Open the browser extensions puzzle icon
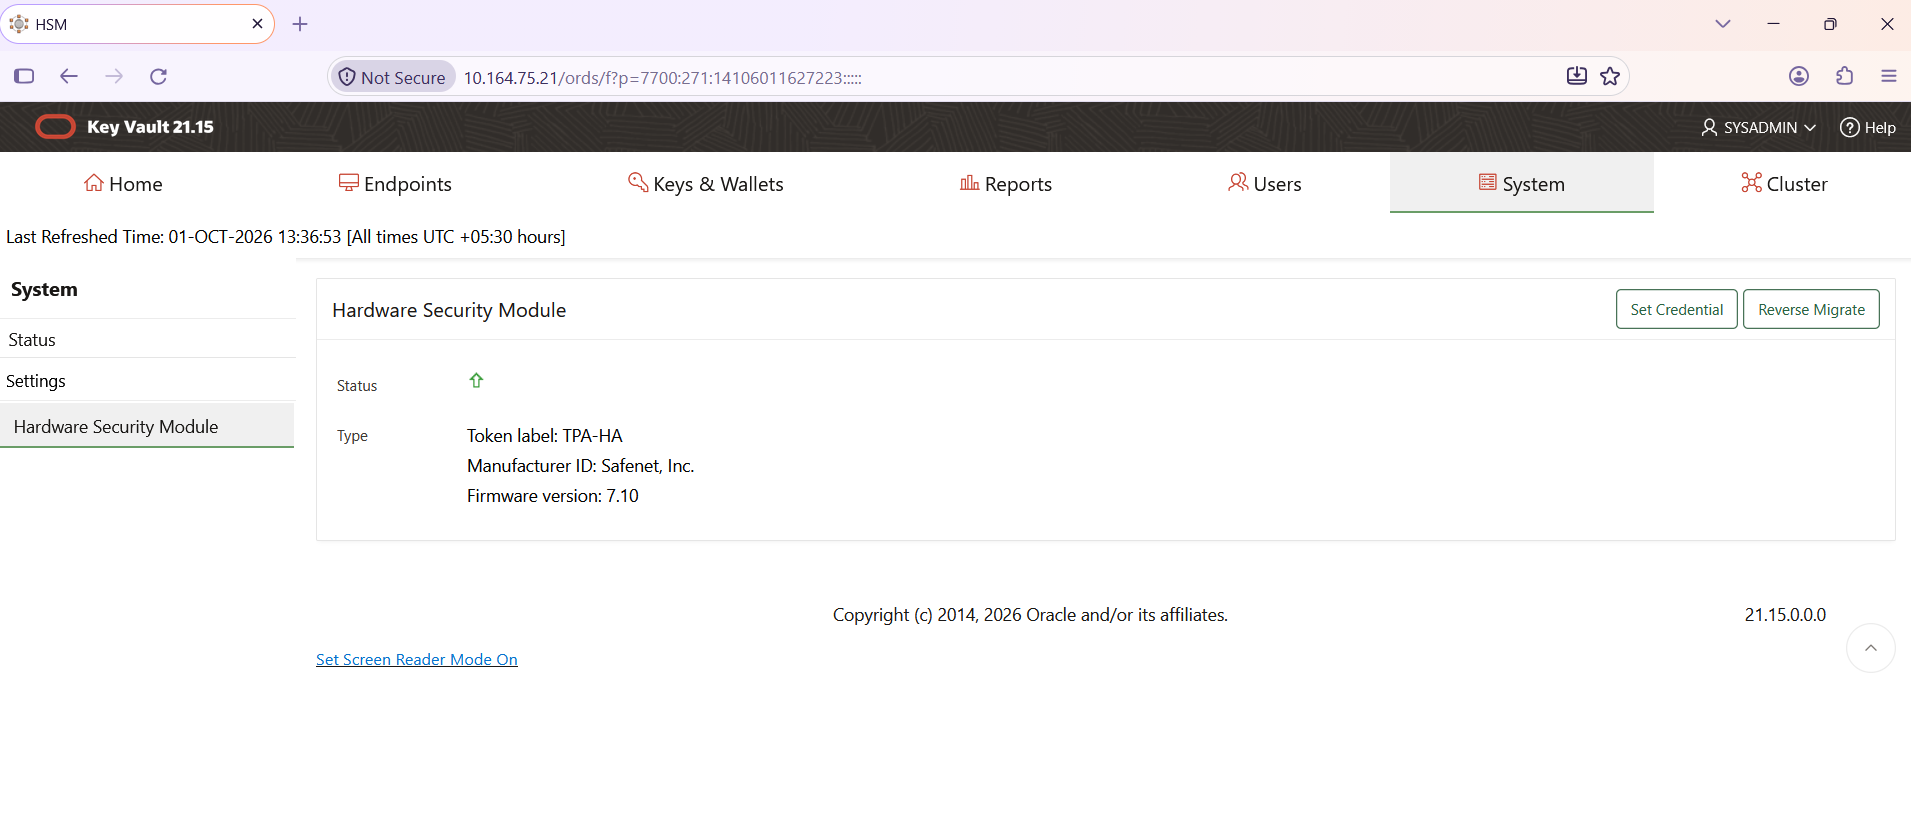 pyautogui.click(x=1845, y=76)
